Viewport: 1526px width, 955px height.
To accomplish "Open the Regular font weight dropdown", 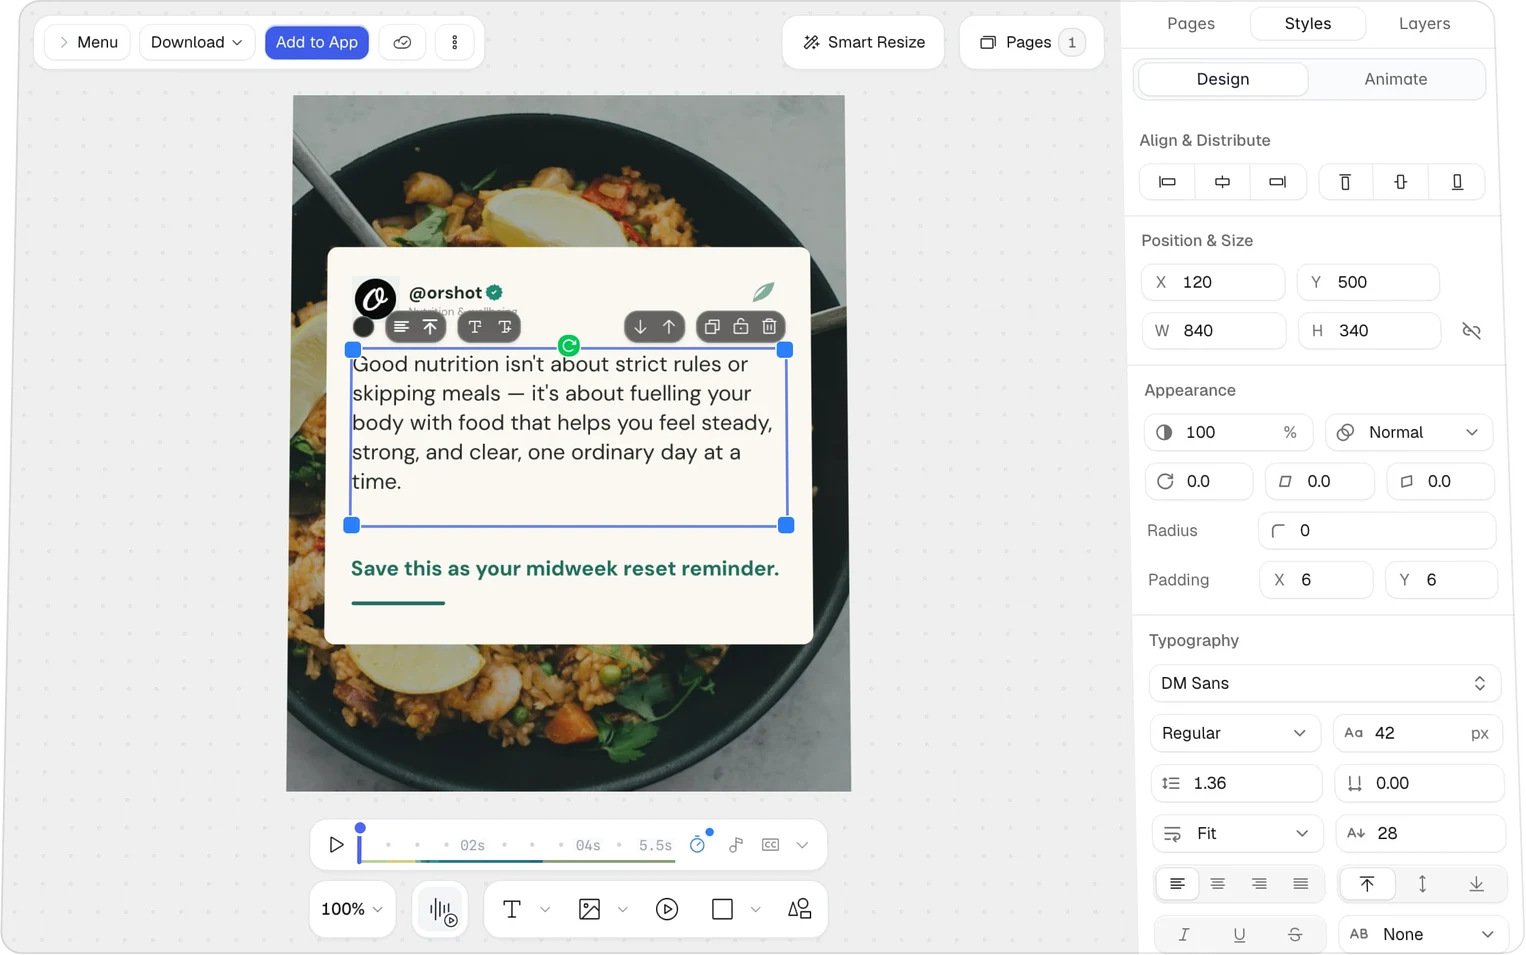I will (x=1235, y=733).
